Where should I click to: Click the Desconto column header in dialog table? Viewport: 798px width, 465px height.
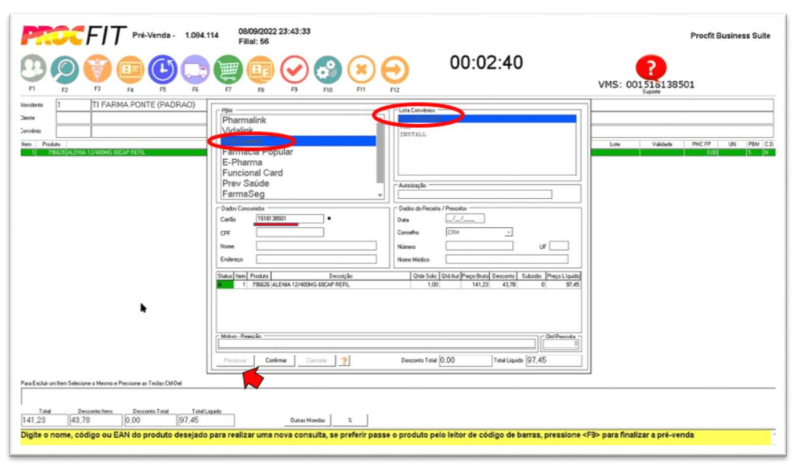point(503,276)
